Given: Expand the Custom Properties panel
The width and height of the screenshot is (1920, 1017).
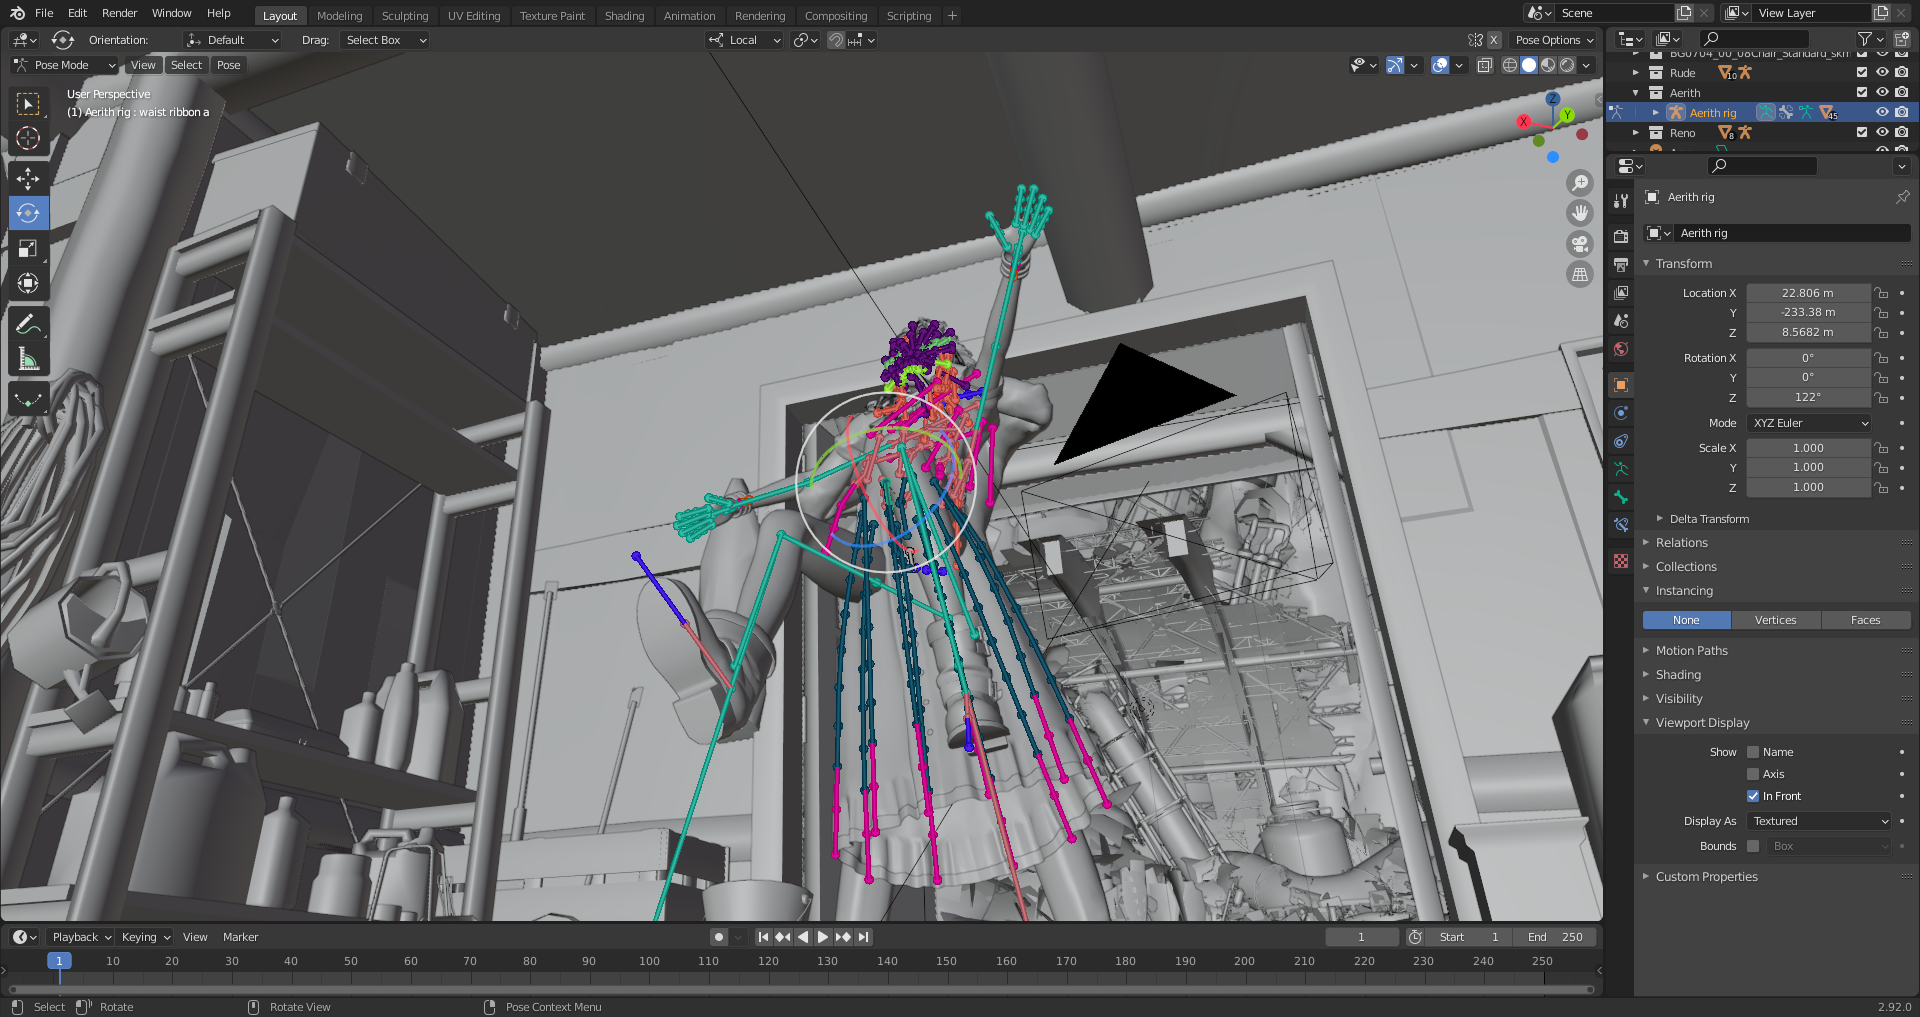Looking at the screenshot, I should [1706, 876].
